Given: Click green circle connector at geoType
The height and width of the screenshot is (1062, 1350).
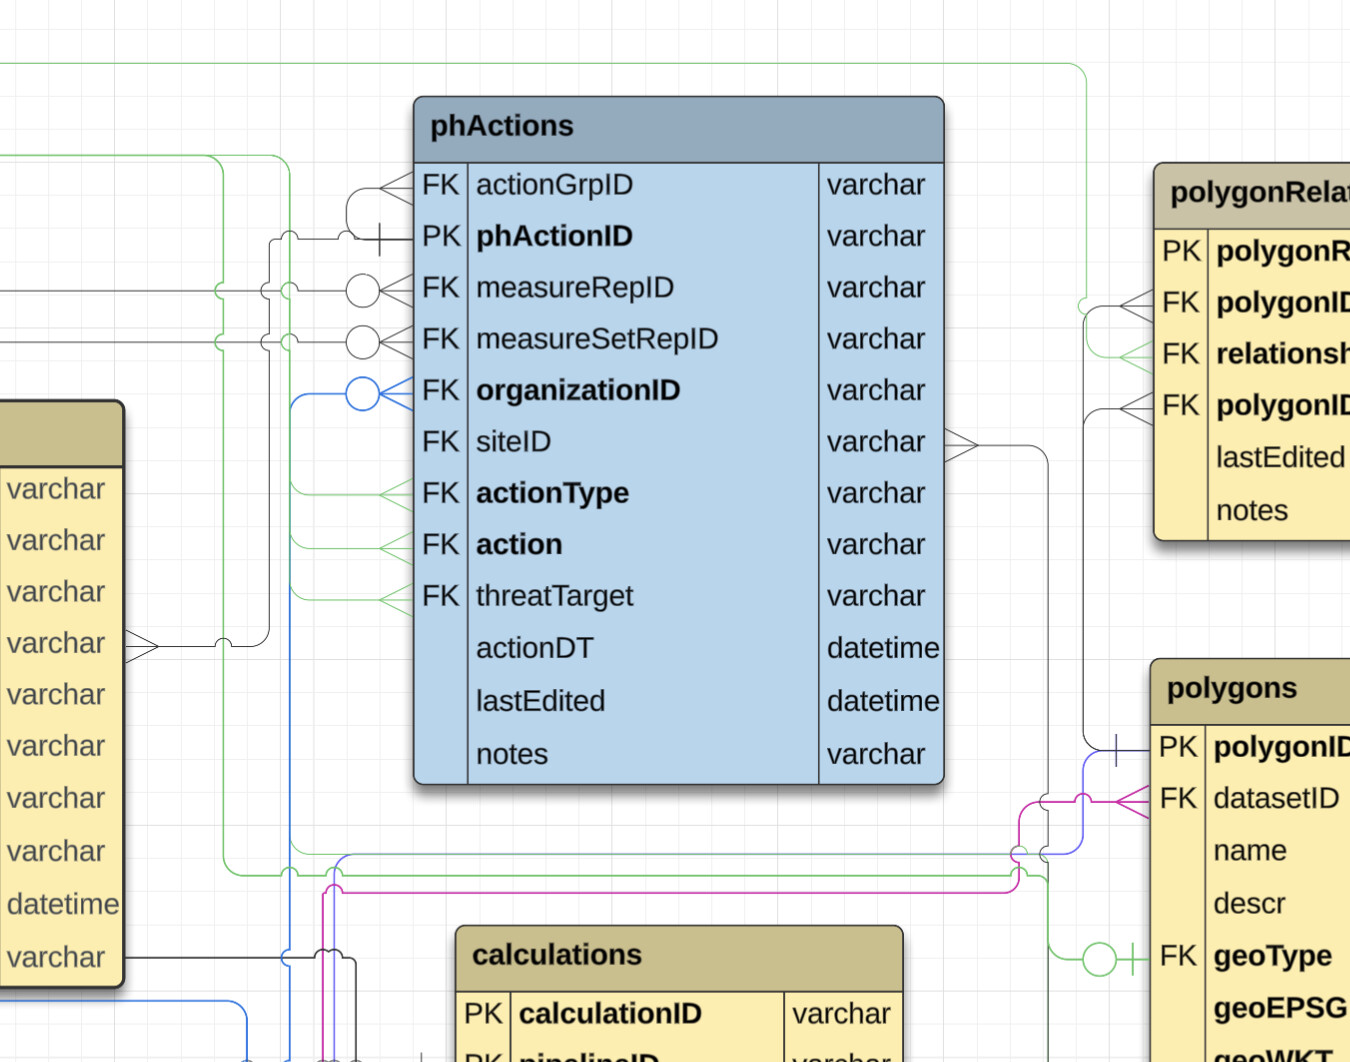Looking at the screenshot, I should tap(1100, 959).
